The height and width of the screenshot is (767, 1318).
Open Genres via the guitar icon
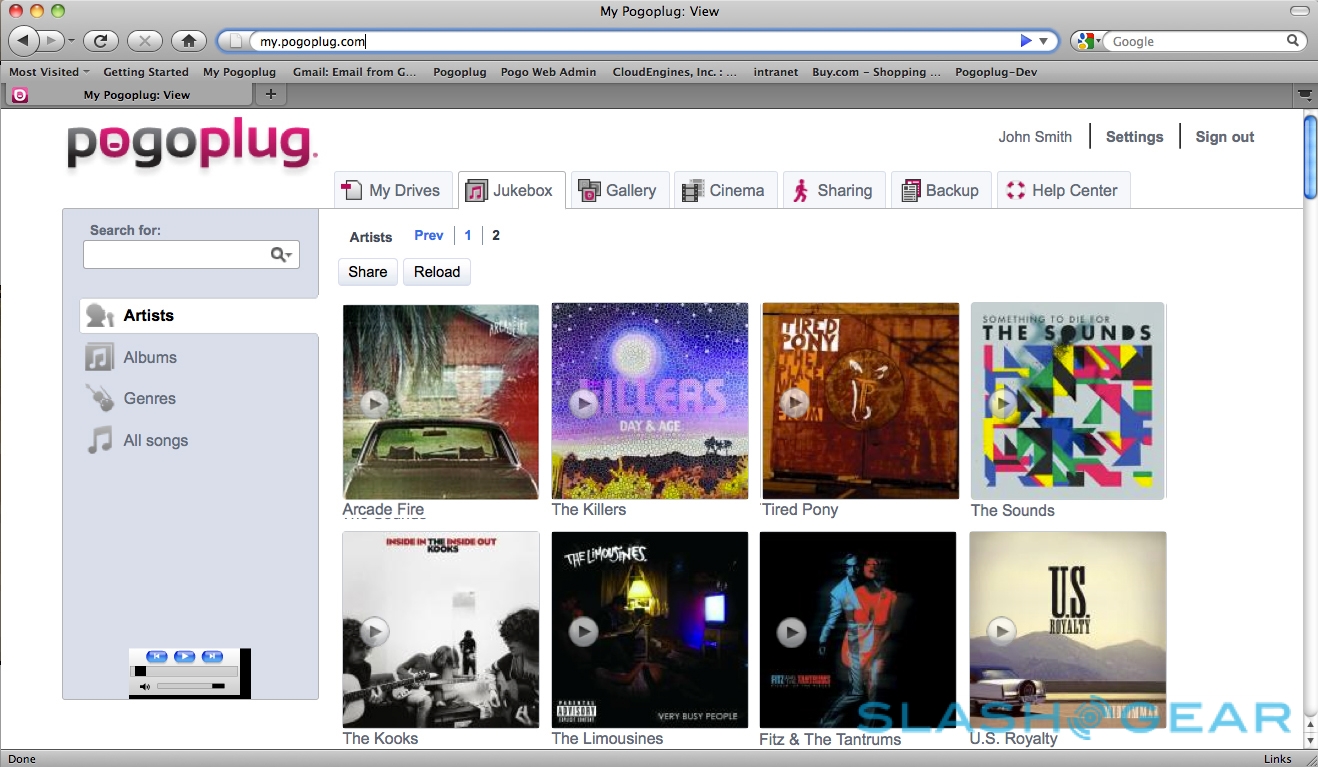[x=99, y=398]
